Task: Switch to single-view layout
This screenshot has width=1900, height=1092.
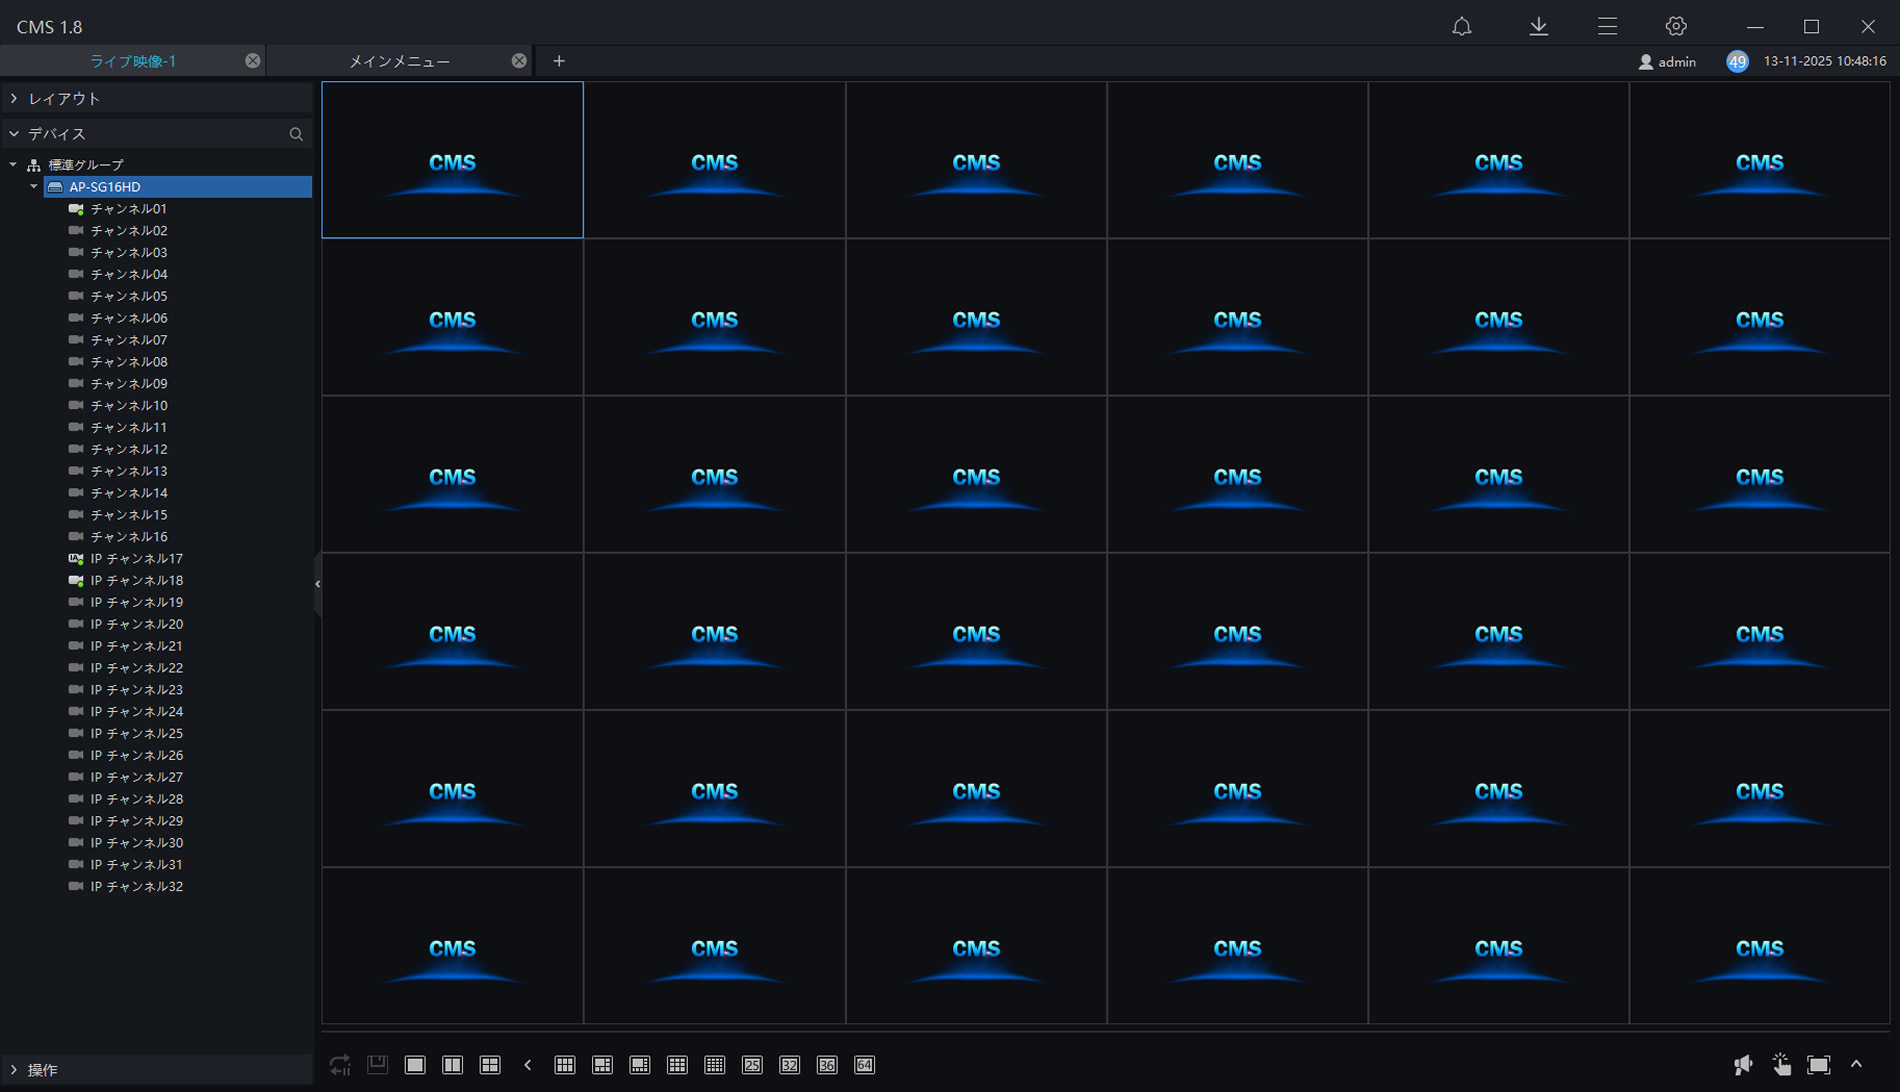Action: (x=415, y=1065)
